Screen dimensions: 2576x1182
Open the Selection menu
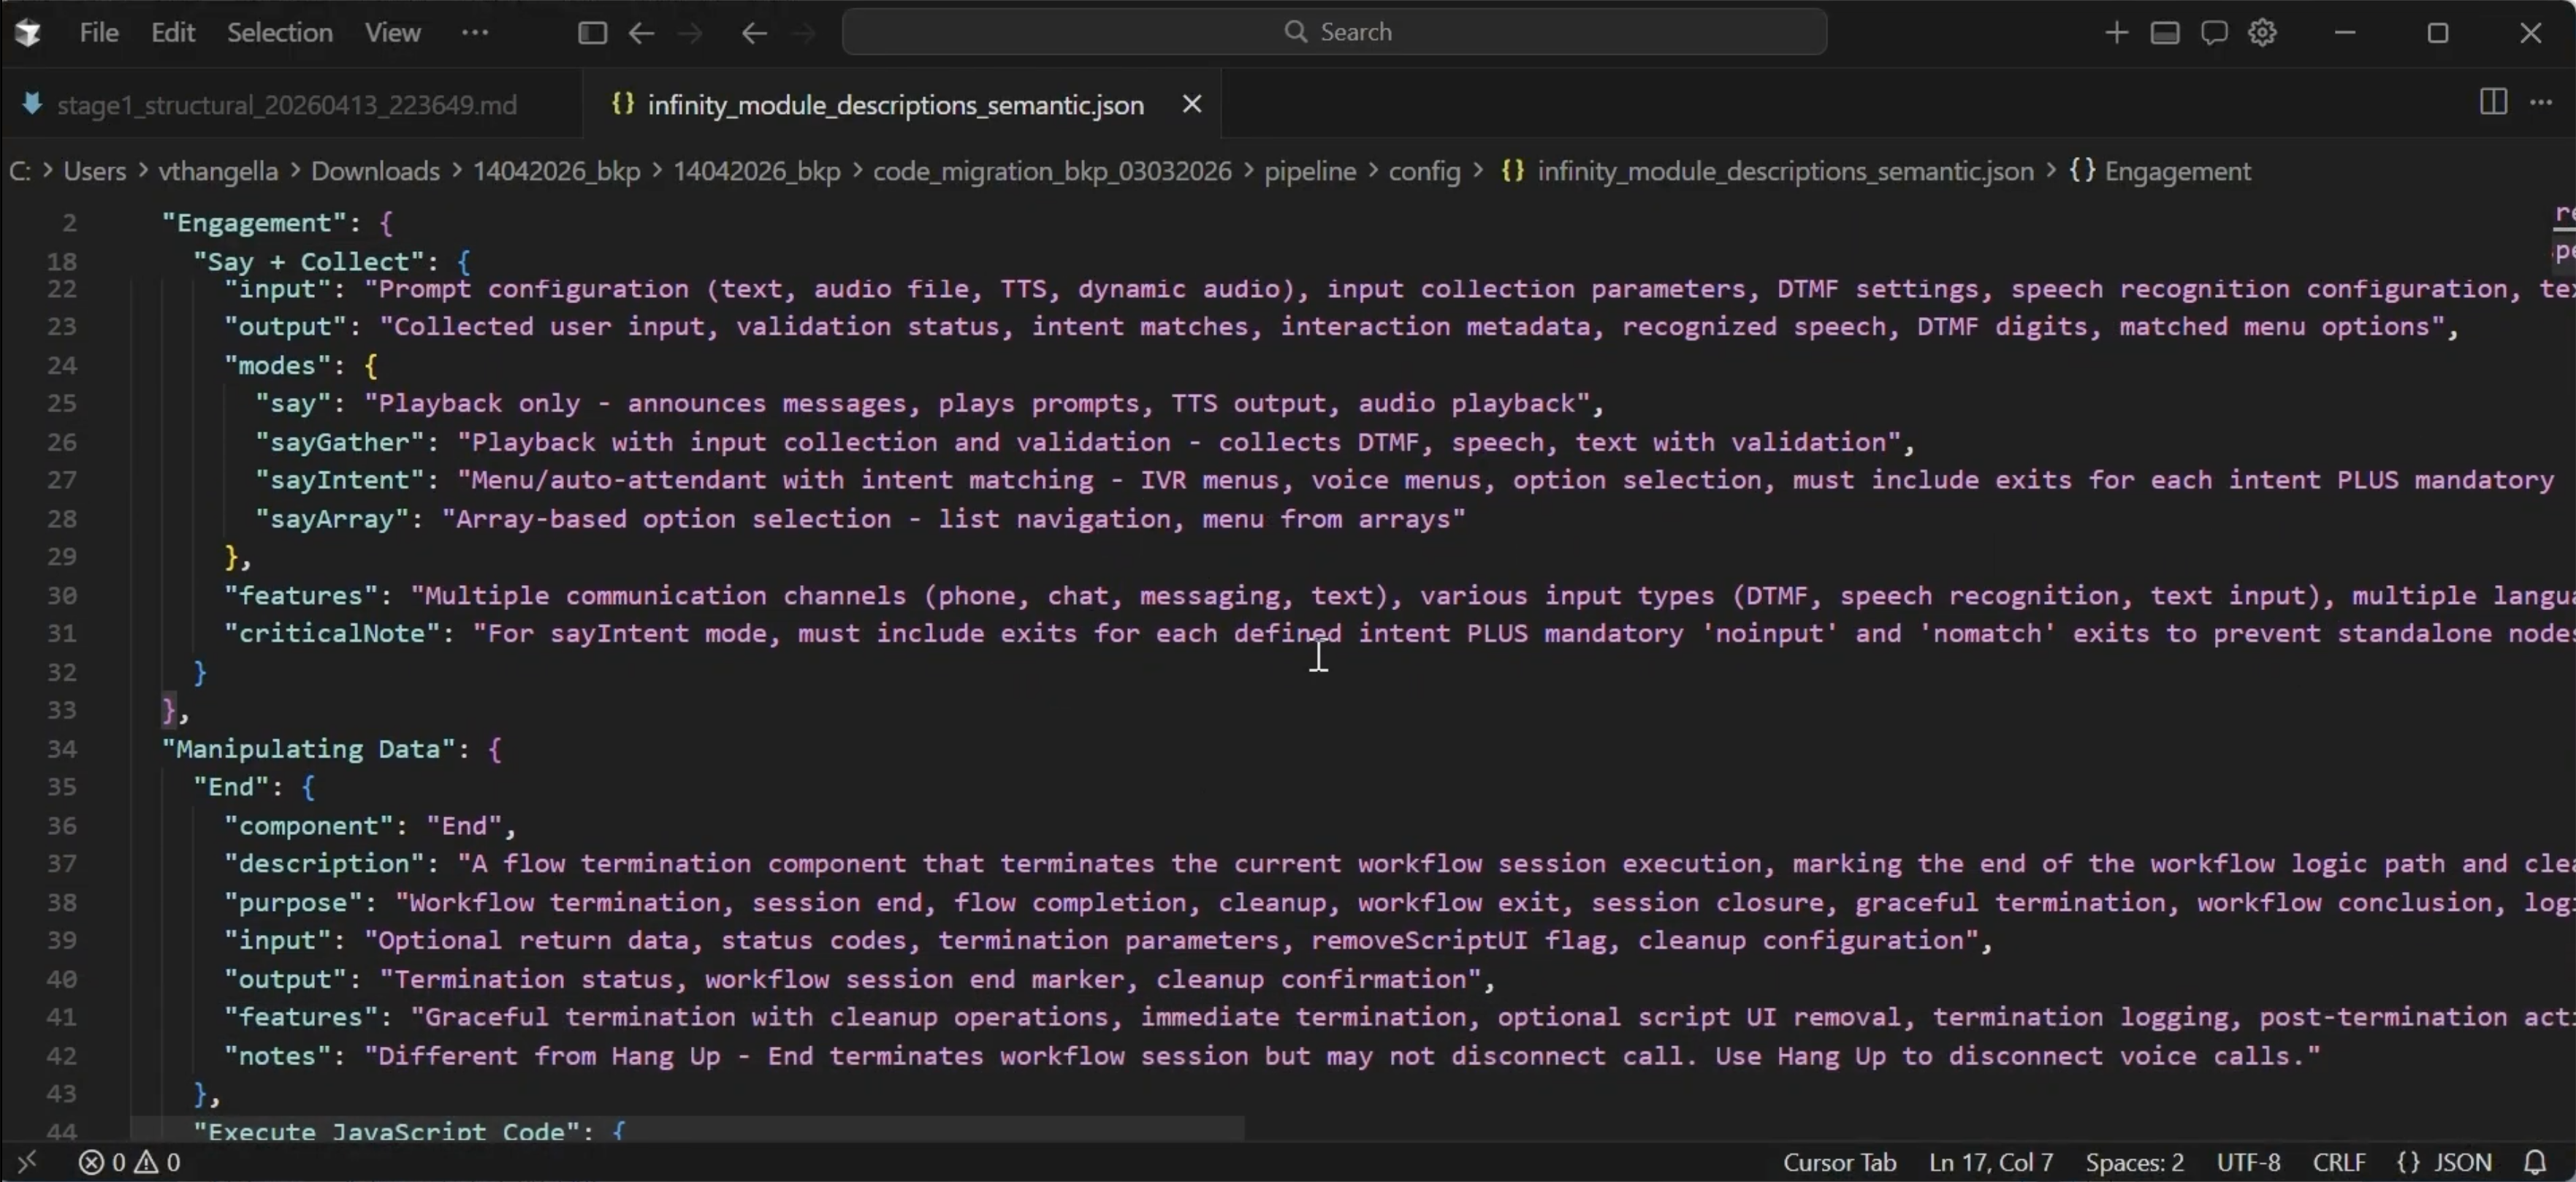pos(279,32)
